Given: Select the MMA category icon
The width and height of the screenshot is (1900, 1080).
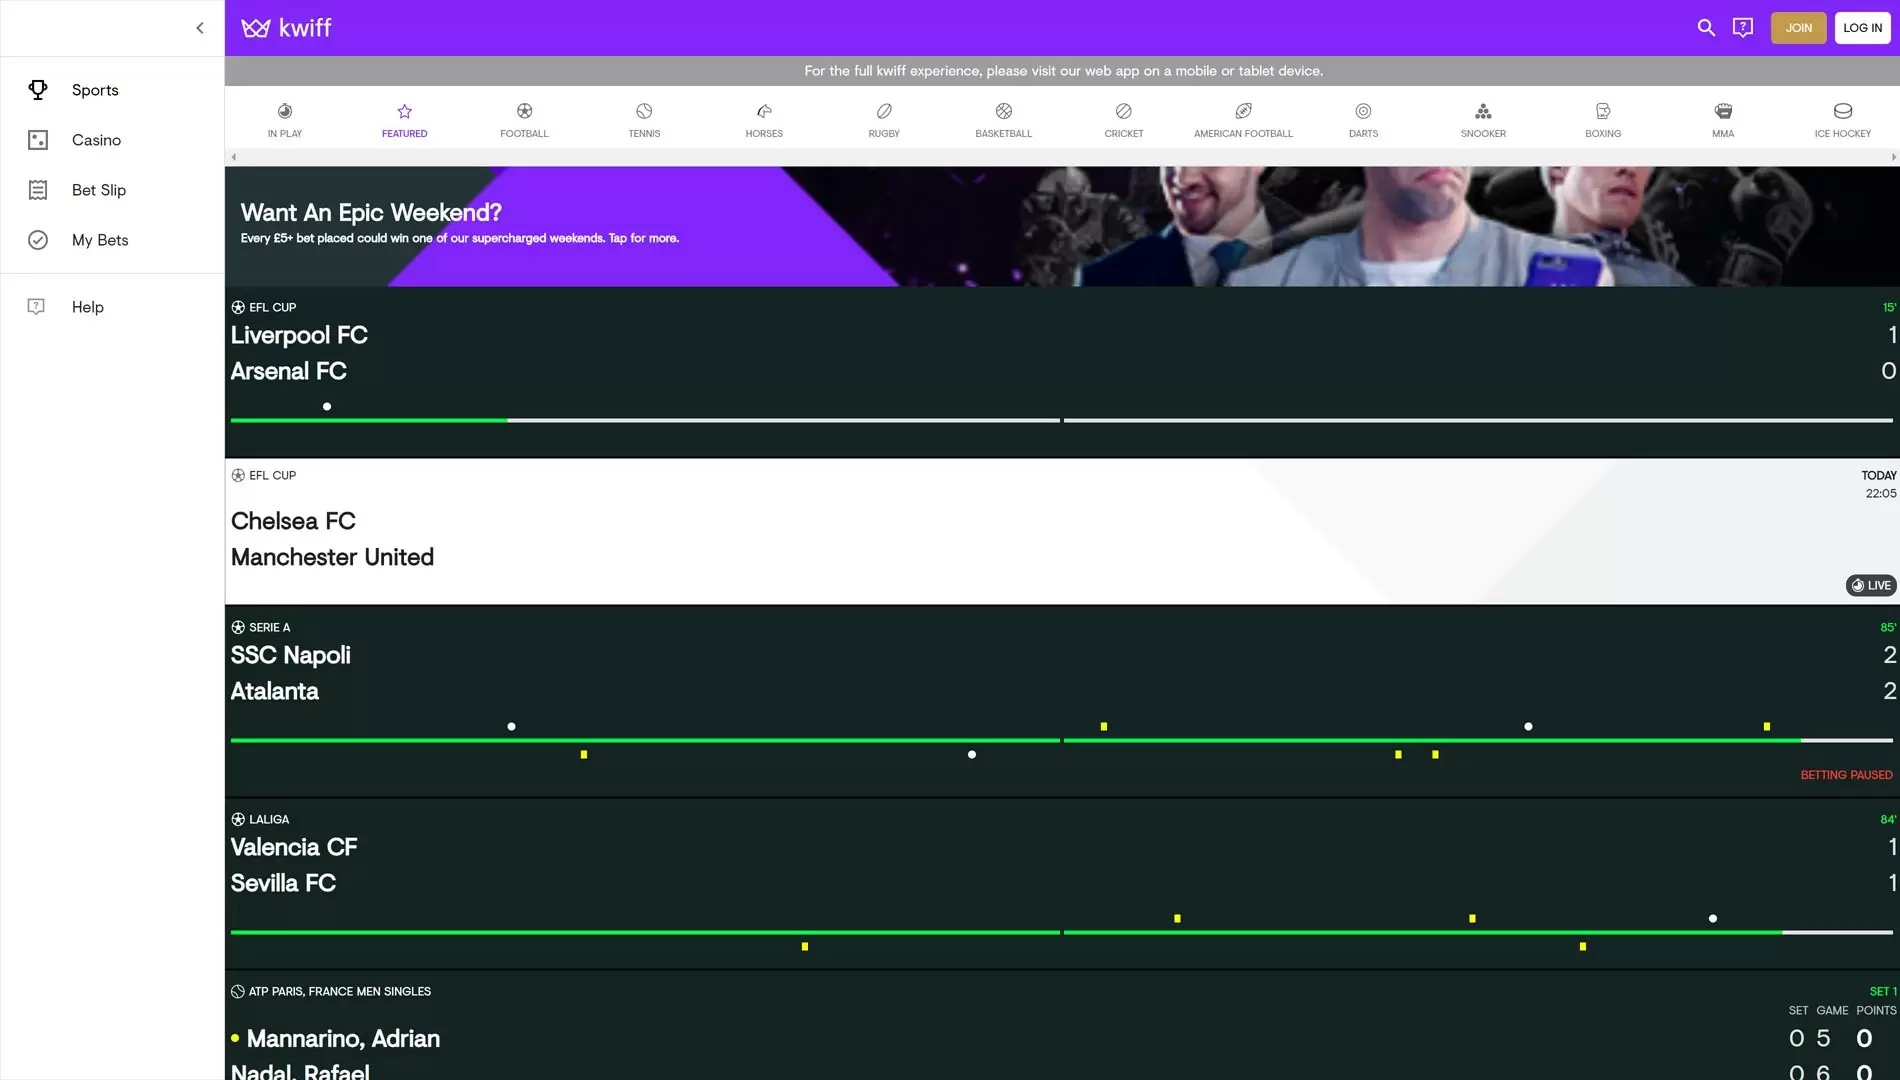Looking at the screenshot, I should pos(1723,111).
